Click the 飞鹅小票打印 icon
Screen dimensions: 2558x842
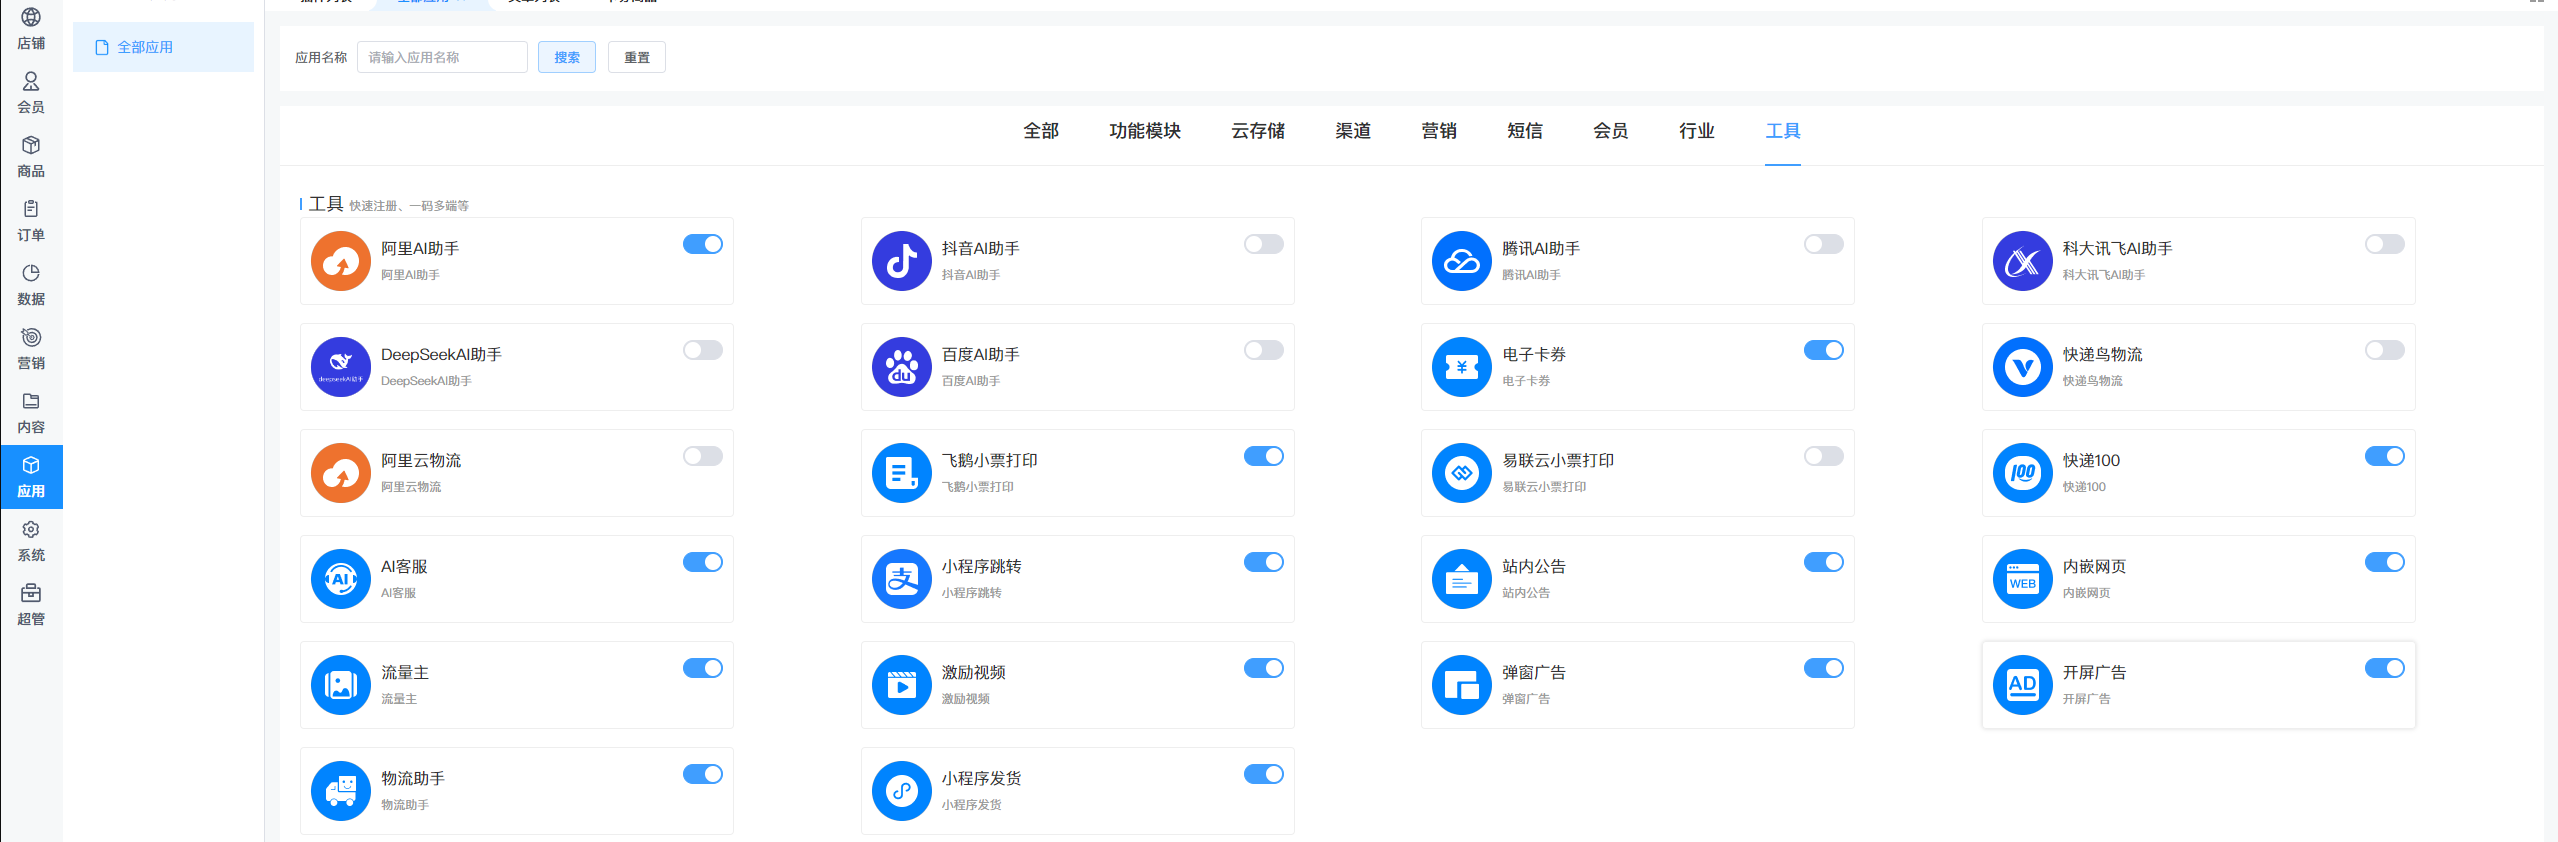[x=902, y=473]
